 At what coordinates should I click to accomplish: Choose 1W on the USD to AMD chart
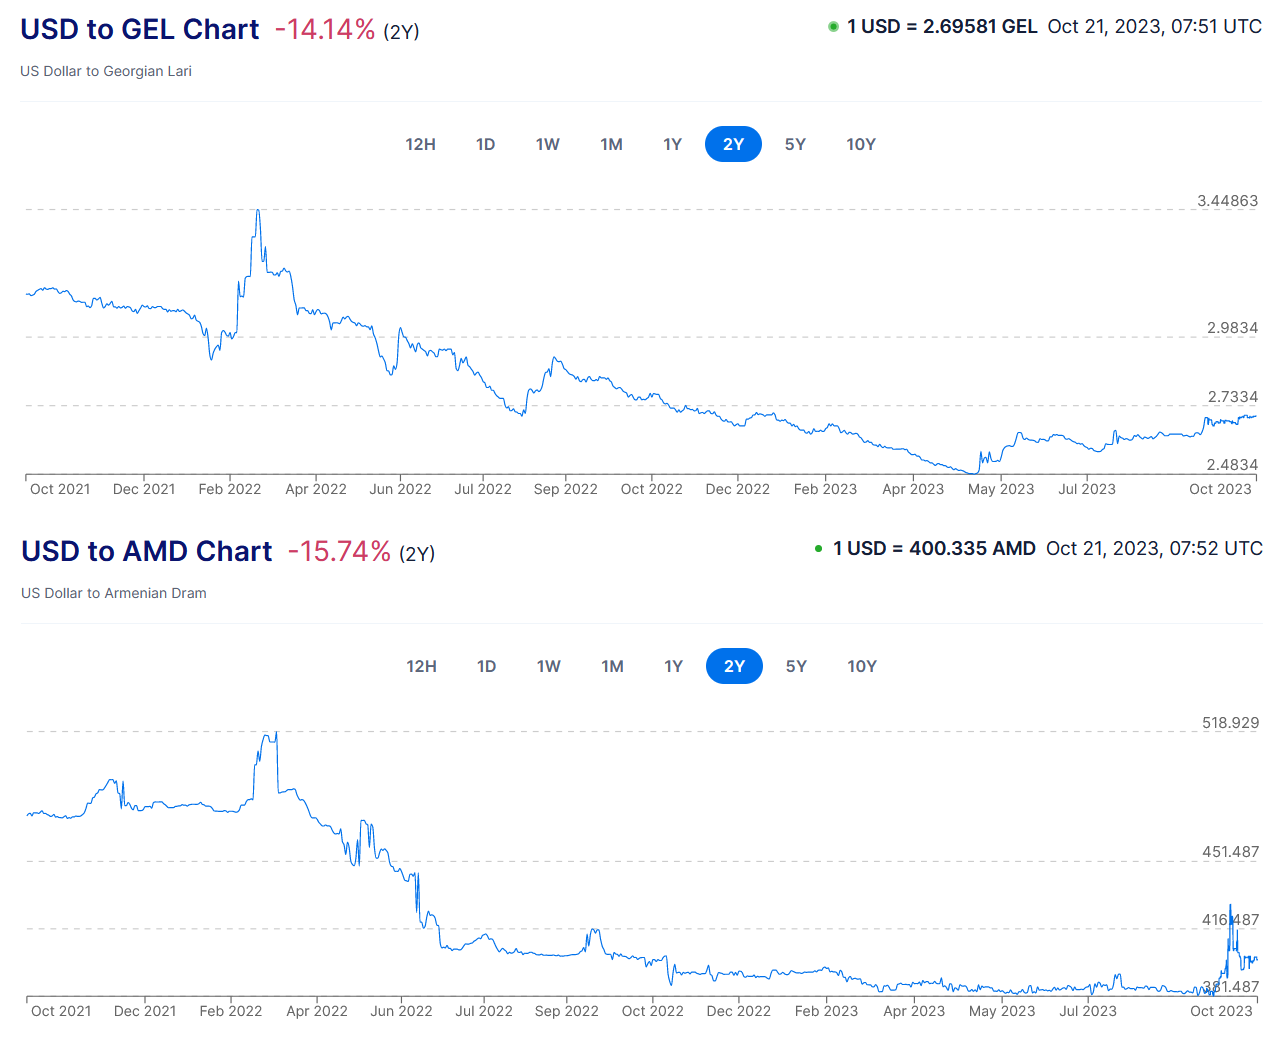pyautogui.click(x=548, y=666)
